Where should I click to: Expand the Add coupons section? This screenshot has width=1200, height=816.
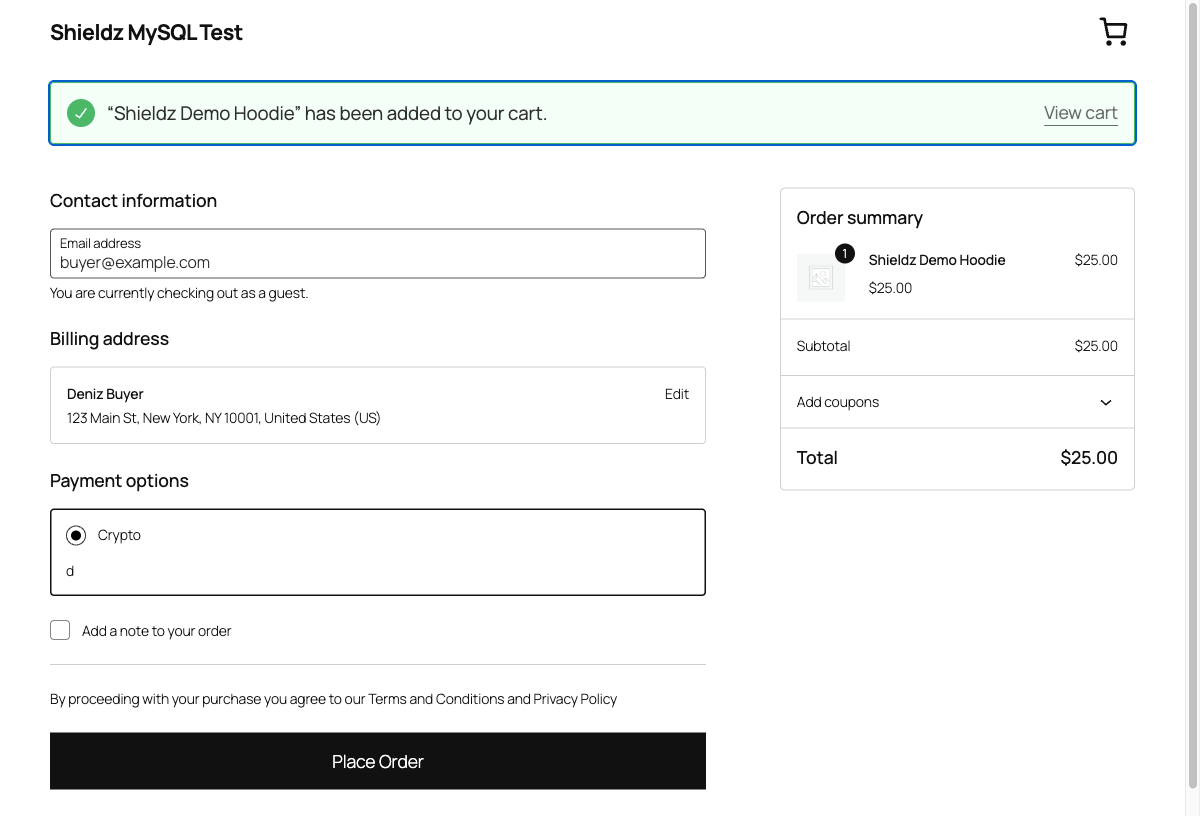point(957,402)
